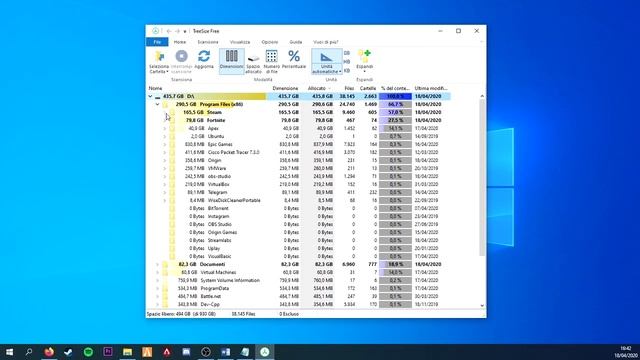Click the taskbar search magnifier
This screenshot has height=360, width=640.
pyautogui.click(x=29, y=352)
